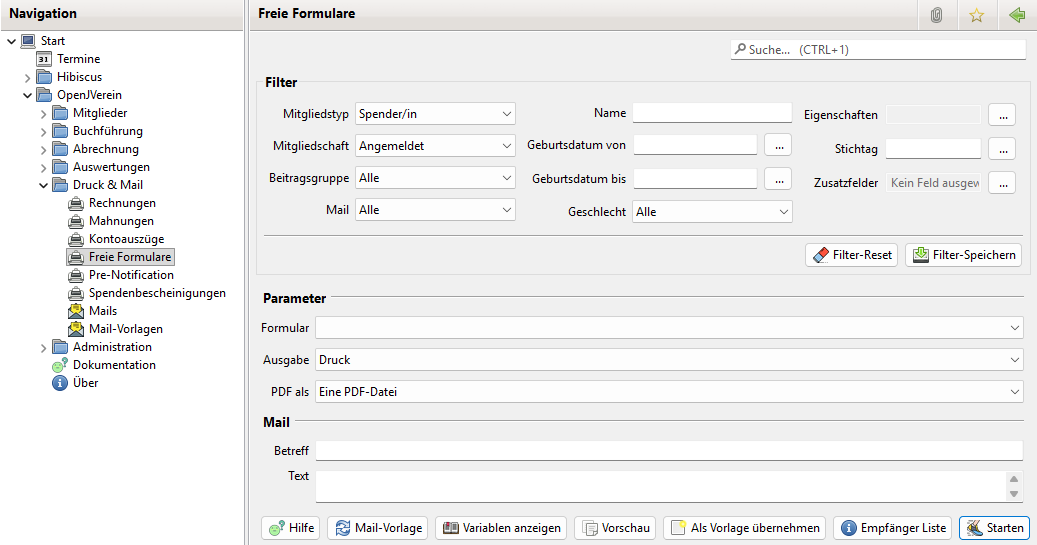Click the Starten button
Screen dimensions: 1037x545
click(x=993, y=528)
